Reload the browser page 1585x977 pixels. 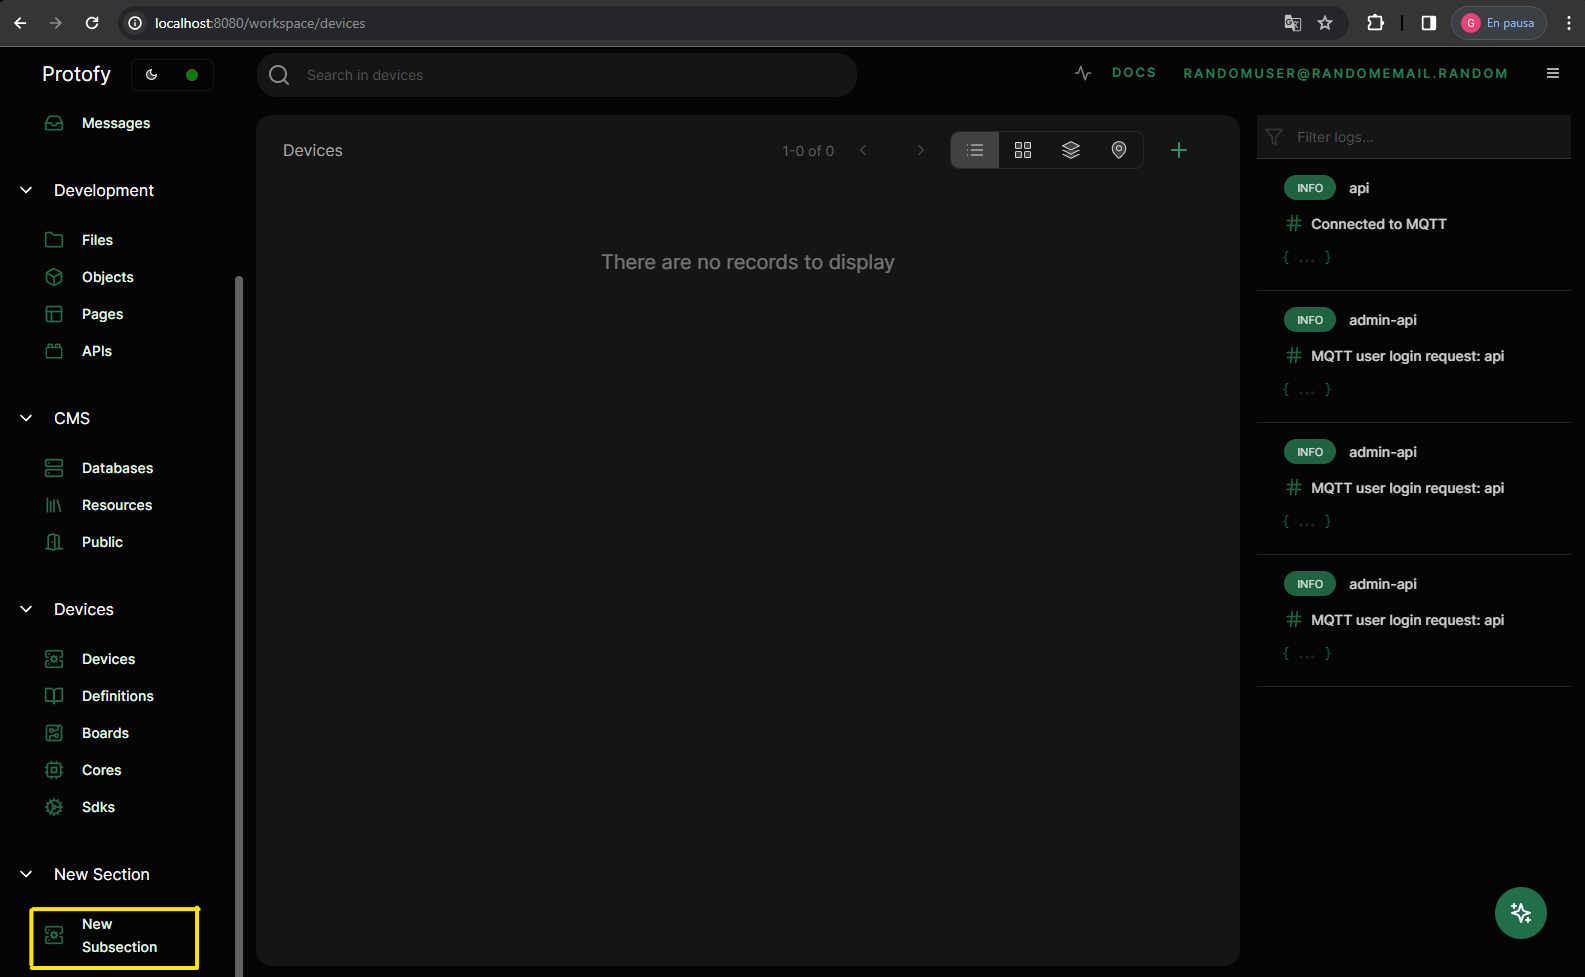point(92,23)
